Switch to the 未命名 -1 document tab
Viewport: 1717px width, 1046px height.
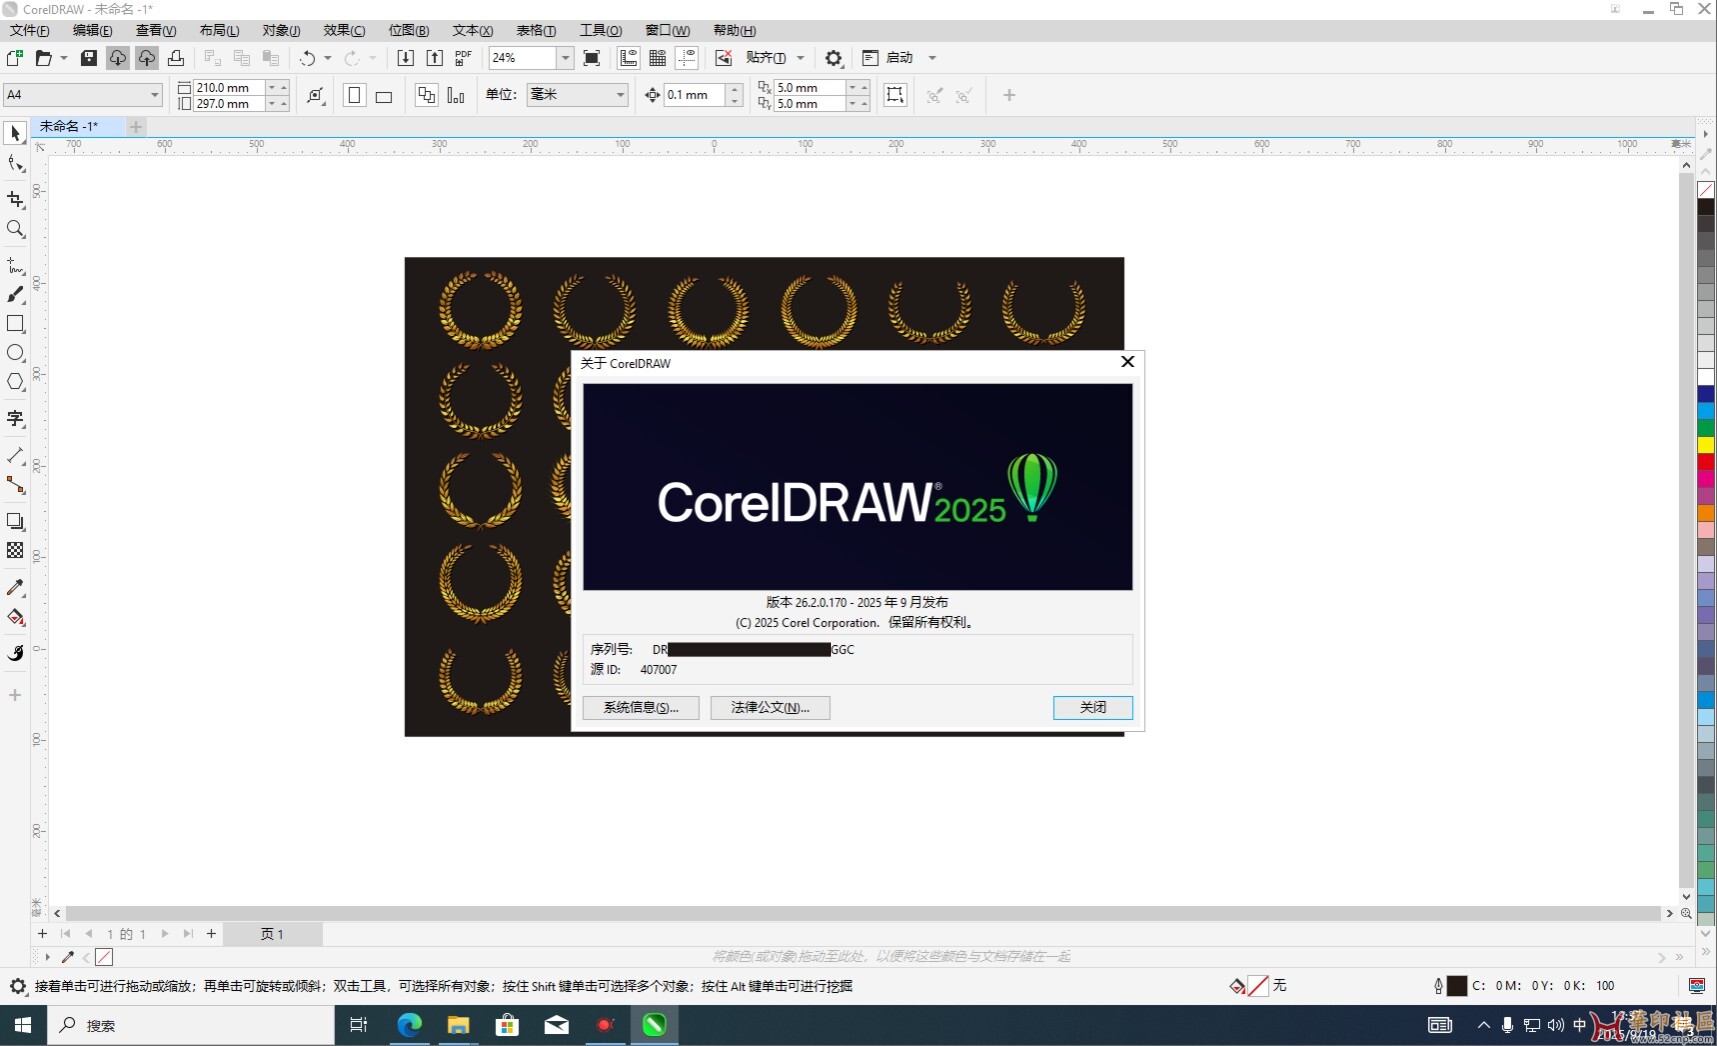[x=69, y=126]
